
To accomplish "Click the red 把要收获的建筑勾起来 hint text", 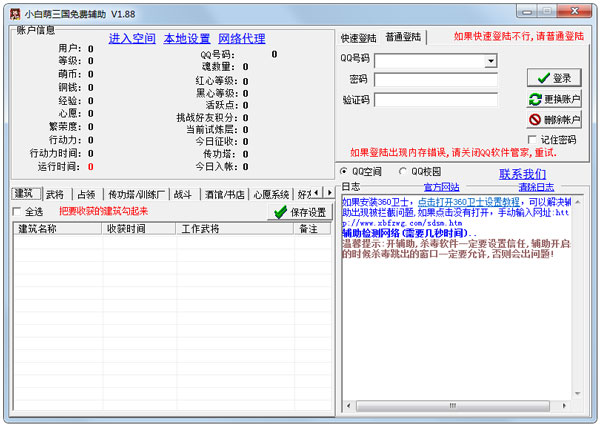I will pyautogui.click(x=104, y=211).
